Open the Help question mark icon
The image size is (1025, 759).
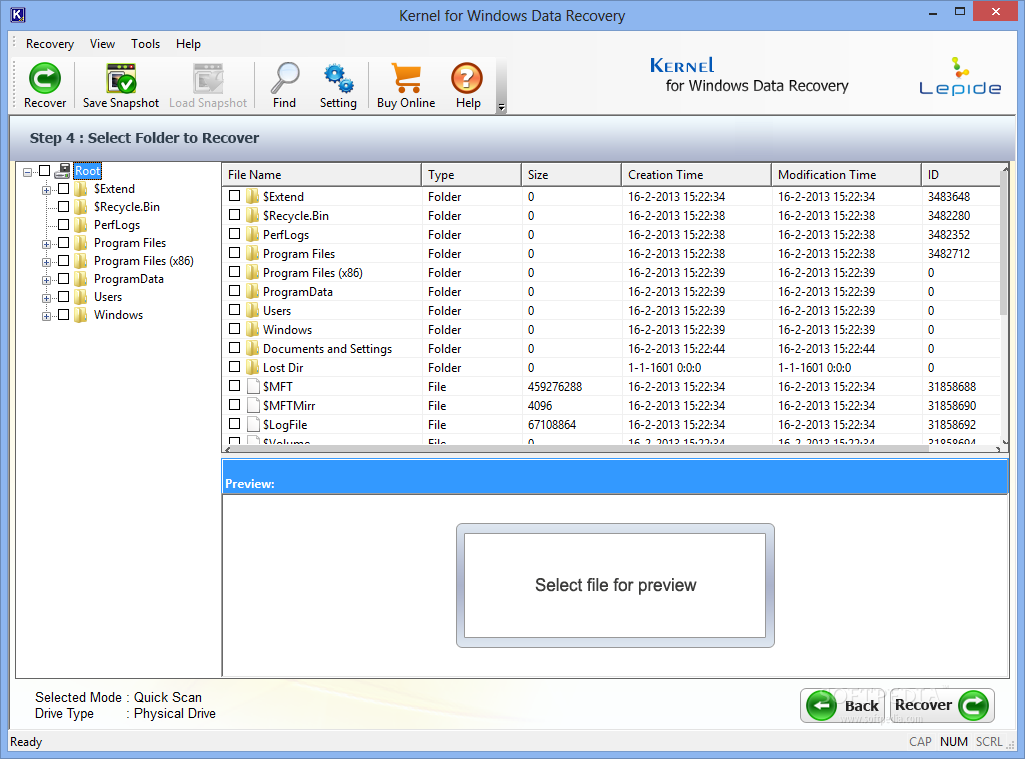coord(467,79)
